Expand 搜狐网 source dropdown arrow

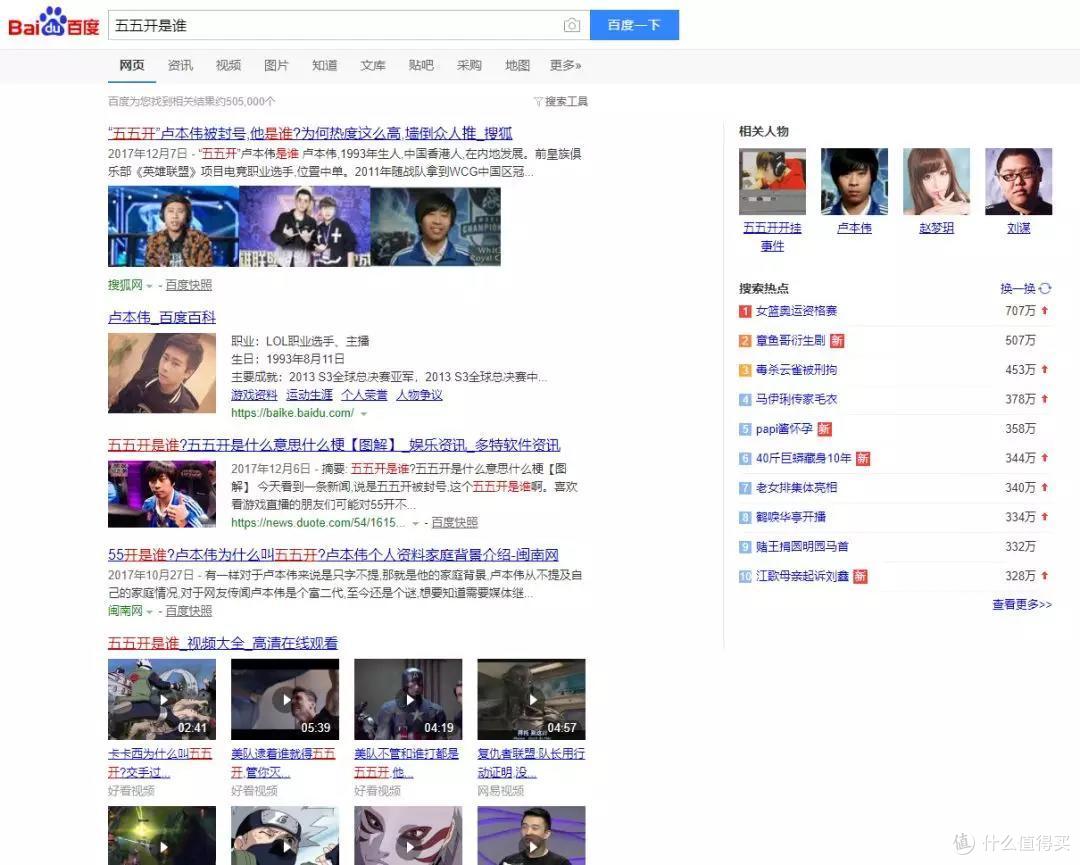[x=149, y=286]
